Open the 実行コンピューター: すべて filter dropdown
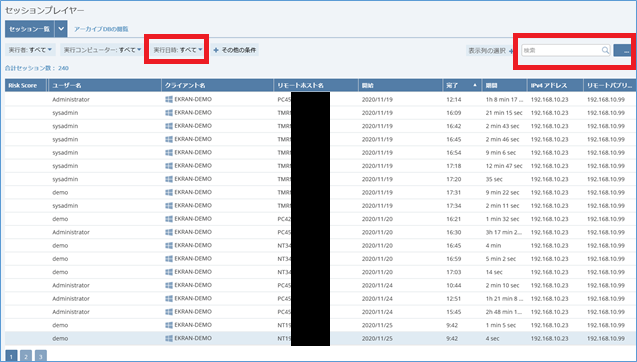Image resolution: width=637 pixels, height=362 pixels. pos(101,50)
